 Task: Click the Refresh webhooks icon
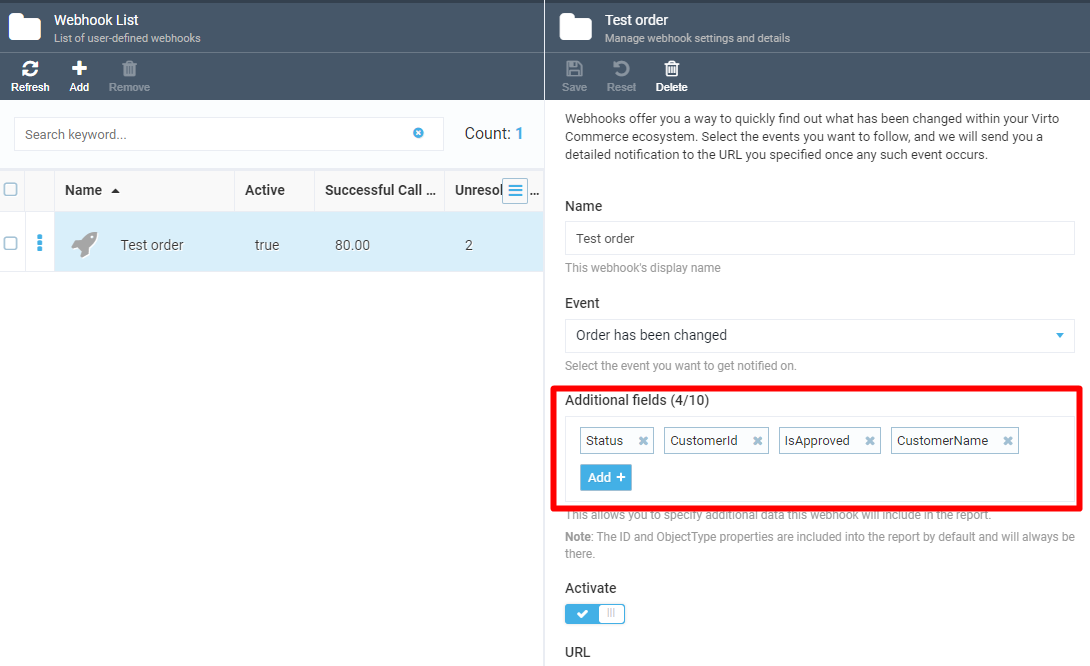pyautogui.click(x=29, y=69)
